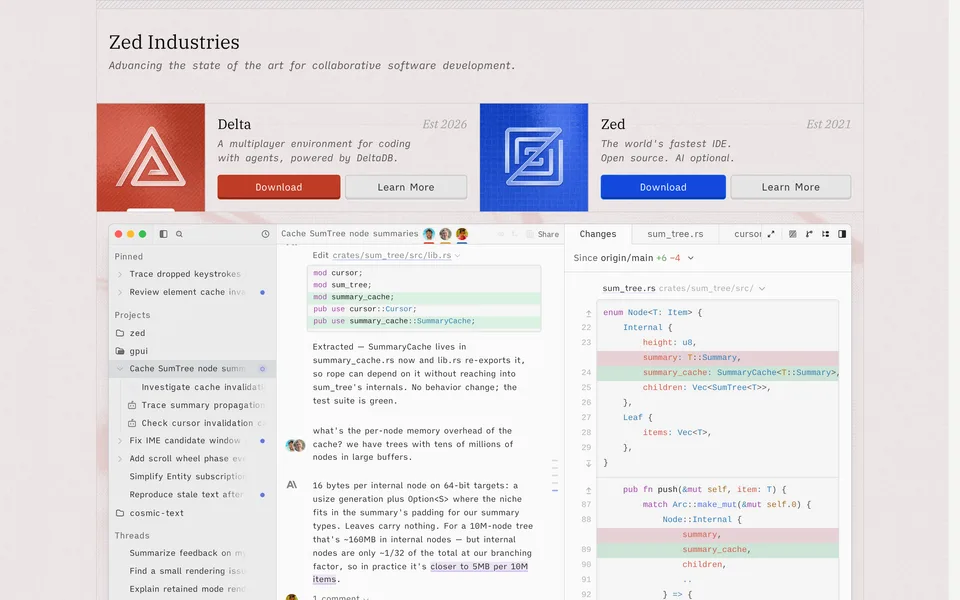Click the Projects section header
Screen dimensions: 960x600
(x=132, y=315)
